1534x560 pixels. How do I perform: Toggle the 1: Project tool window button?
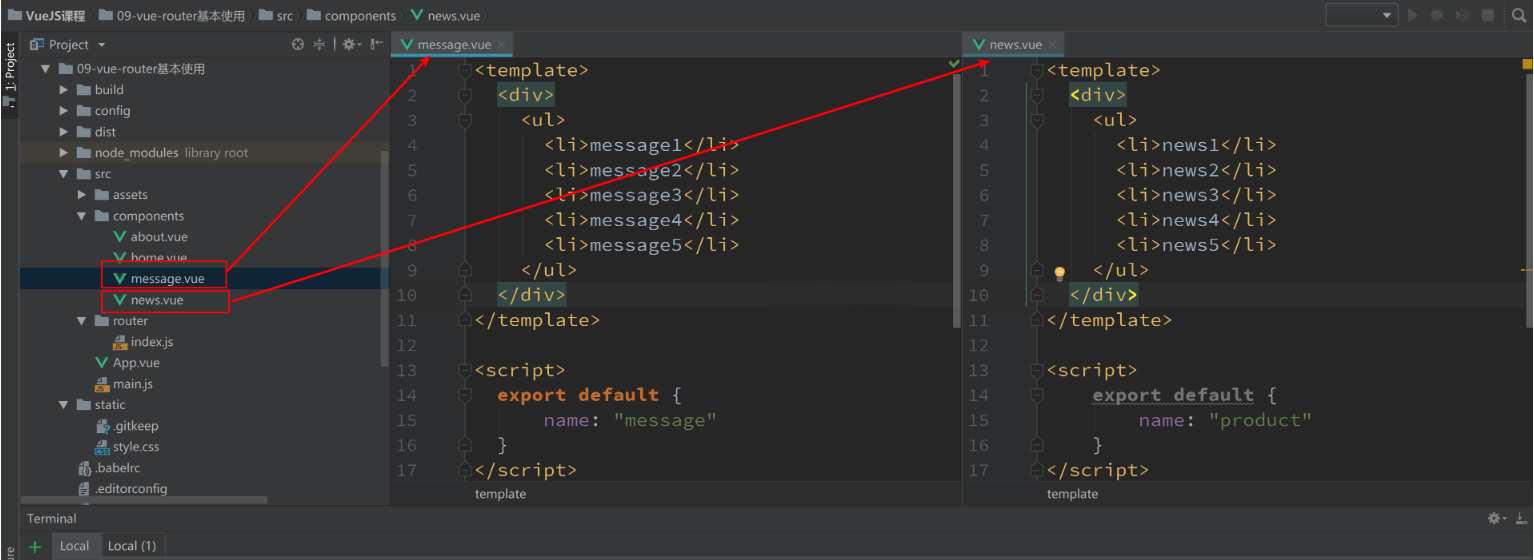point(10,75)
